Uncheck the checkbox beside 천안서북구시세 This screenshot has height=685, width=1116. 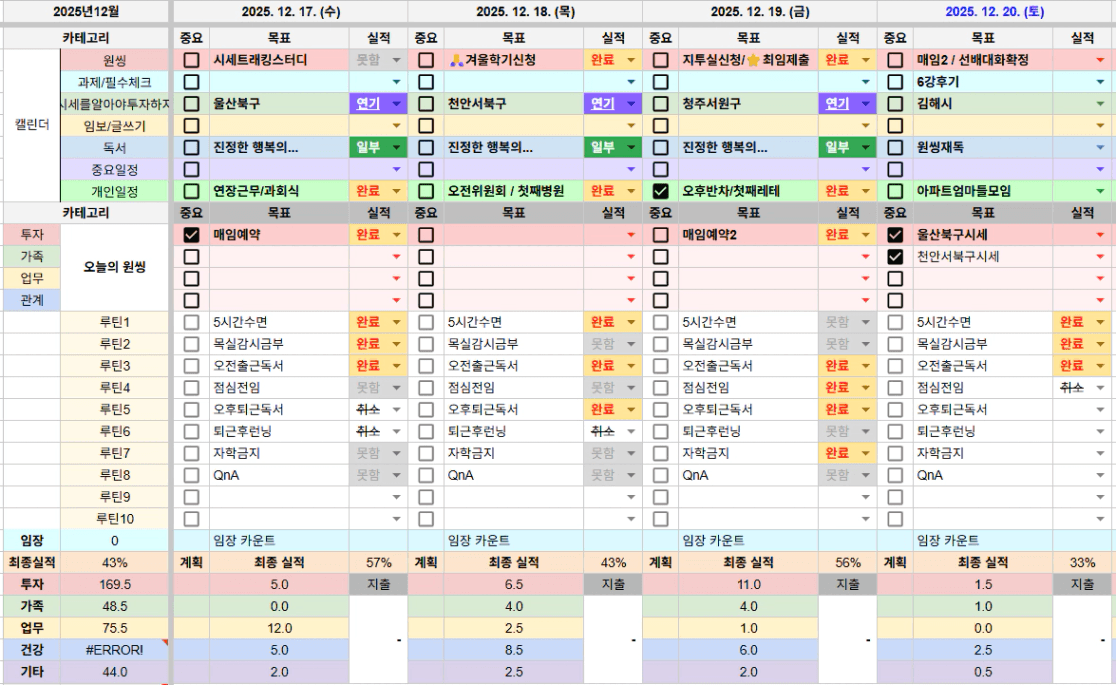[895, 256]
